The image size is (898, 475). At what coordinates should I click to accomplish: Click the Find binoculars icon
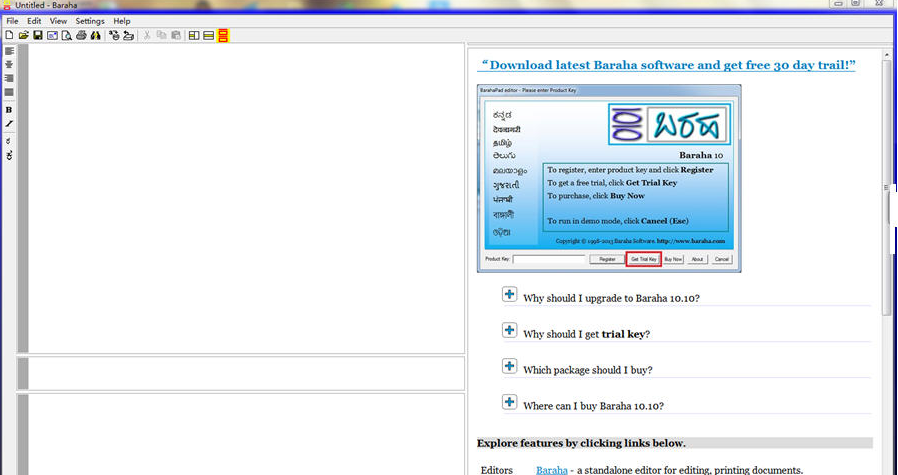tap(96, 36)
